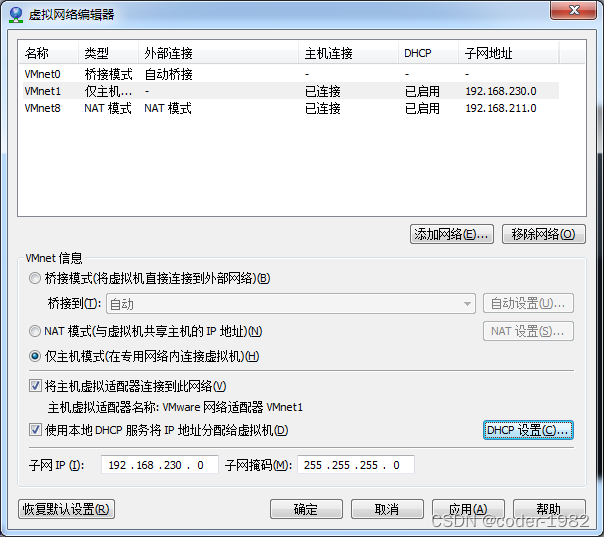
Task: Confirm with the 确定 button
Action: [x=306, y=509]
